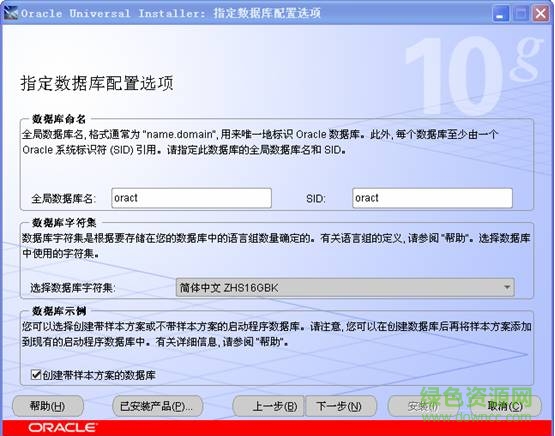This screenshot has height=436, width=555.
Task: Click the 帮助(H) button
Action: pyautogui.click(x=48, y=406)
